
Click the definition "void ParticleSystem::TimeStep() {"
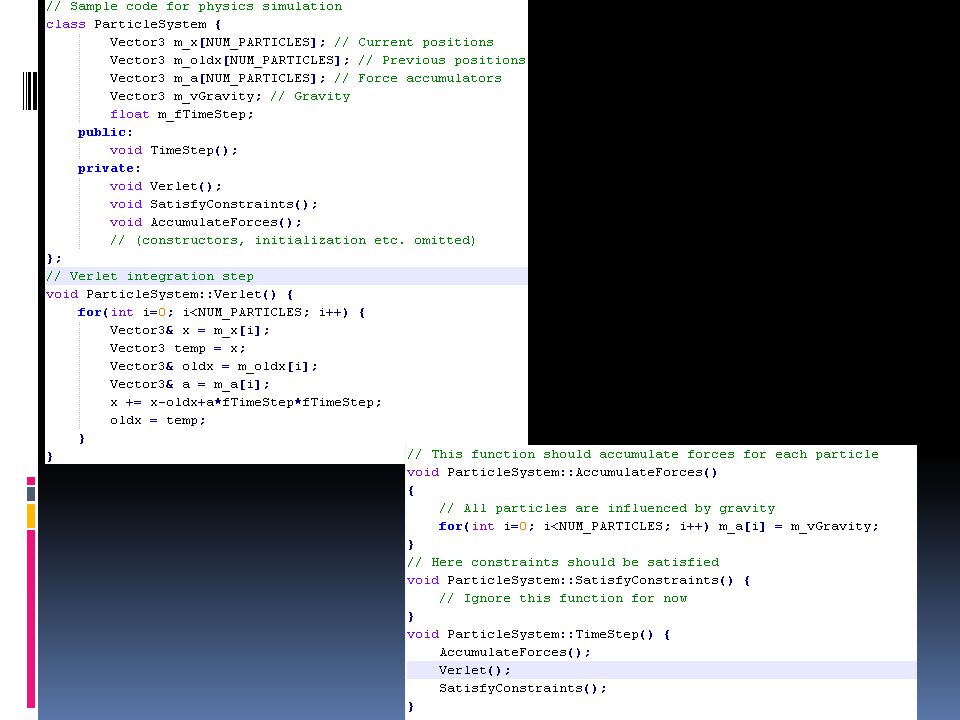539,635
